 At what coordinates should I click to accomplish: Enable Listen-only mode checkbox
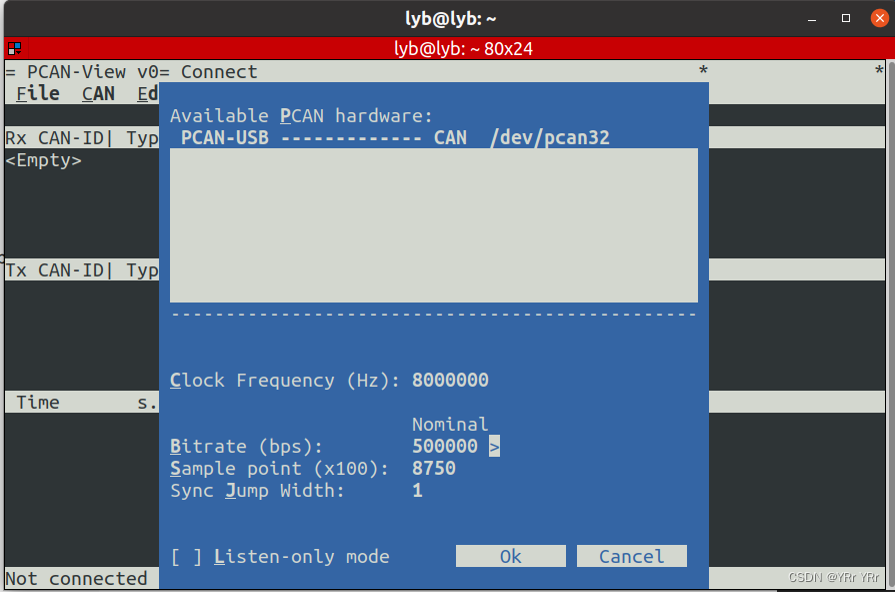[186, 557]
